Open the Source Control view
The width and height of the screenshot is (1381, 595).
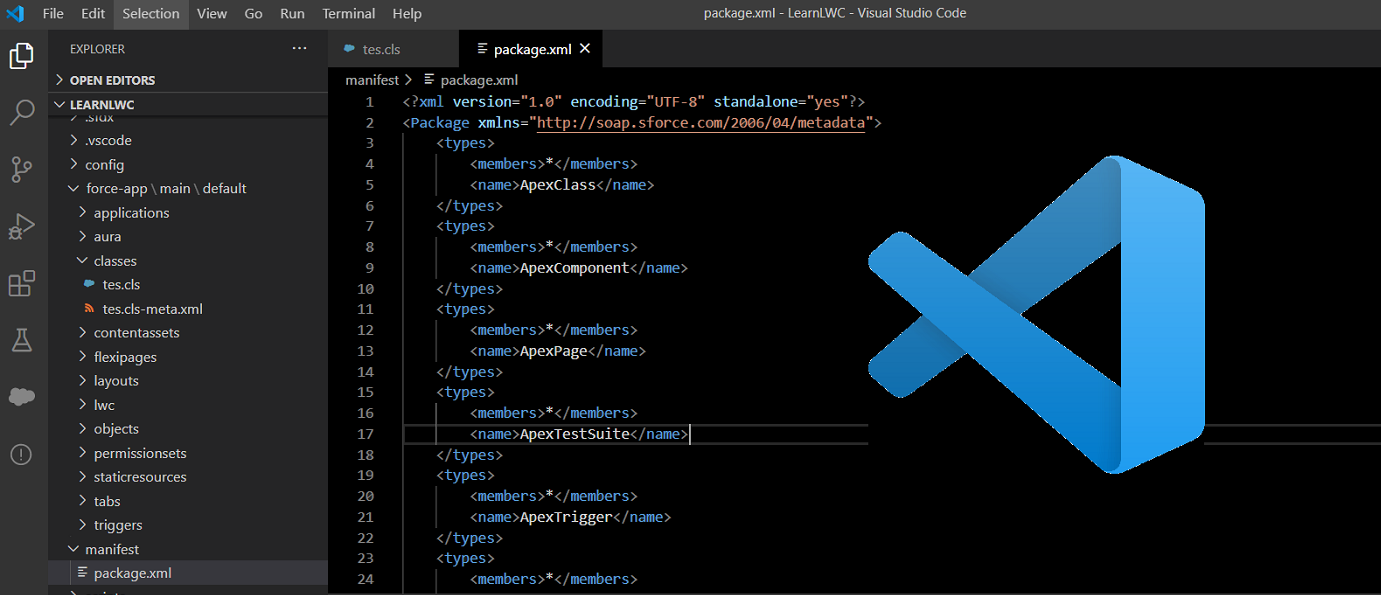point(21,169)
